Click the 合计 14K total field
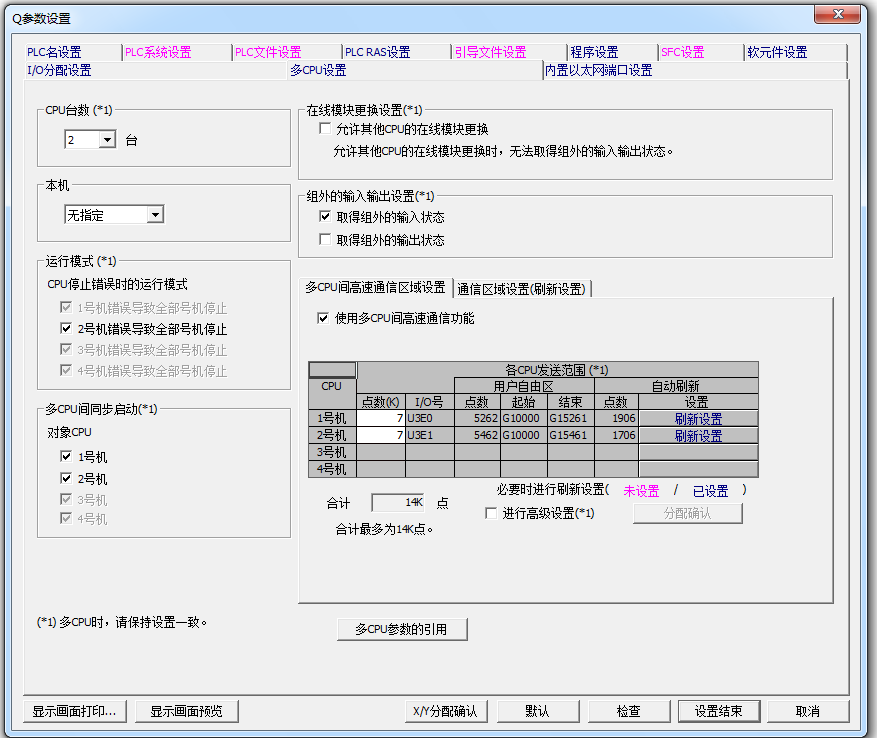 (x=398, y=502)
